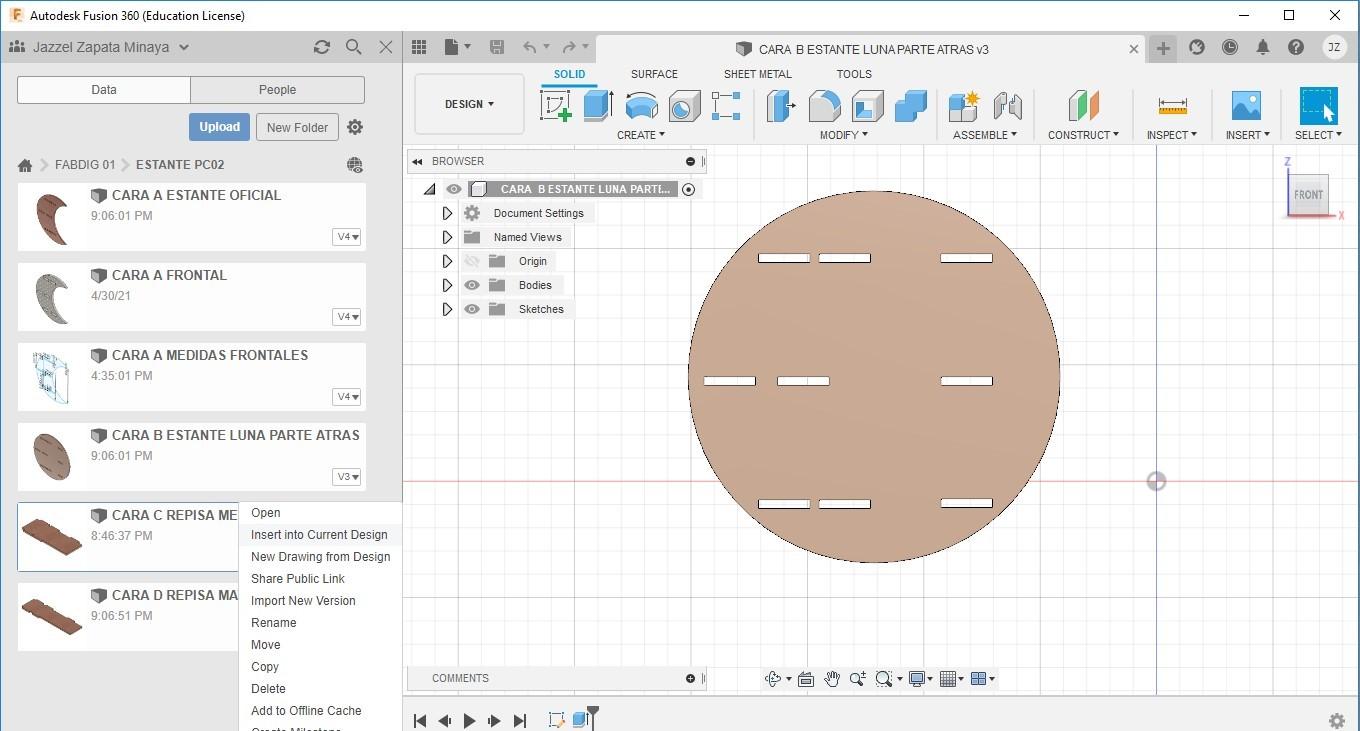Toggle visibility of Bodies folder
The width and height of the screenshot is (1360, 731).
(x=472, y=285)
